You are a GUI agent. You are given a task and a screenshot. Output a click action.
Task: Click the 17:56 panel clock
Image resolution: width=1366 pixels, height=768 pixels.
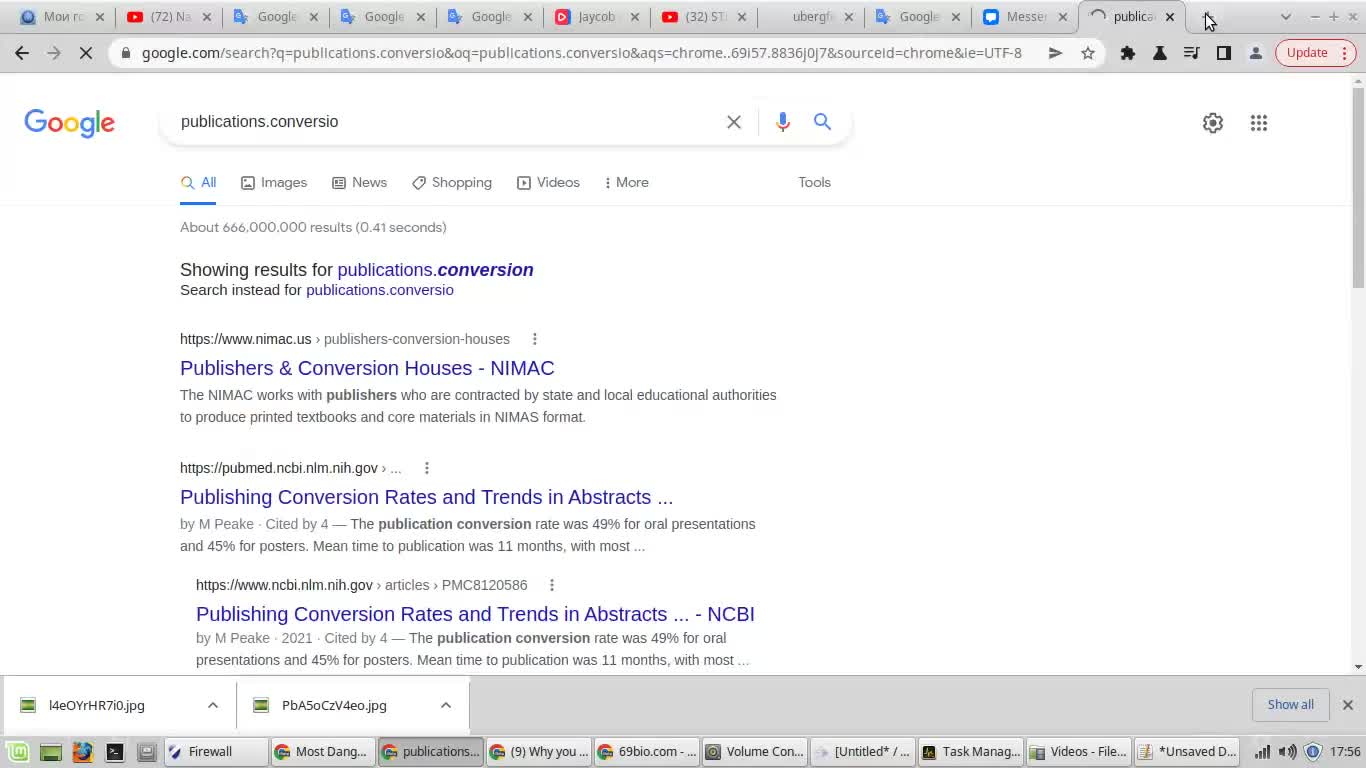click(1345, 752)
